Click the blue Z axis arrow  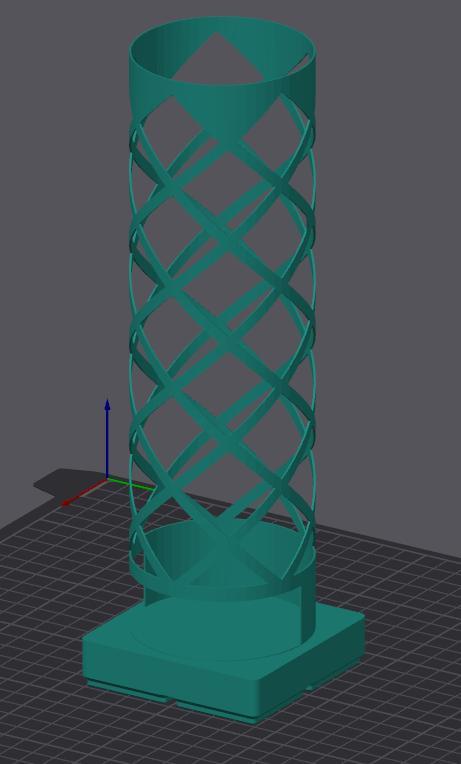pyautogui.click(x=107, y=439)
